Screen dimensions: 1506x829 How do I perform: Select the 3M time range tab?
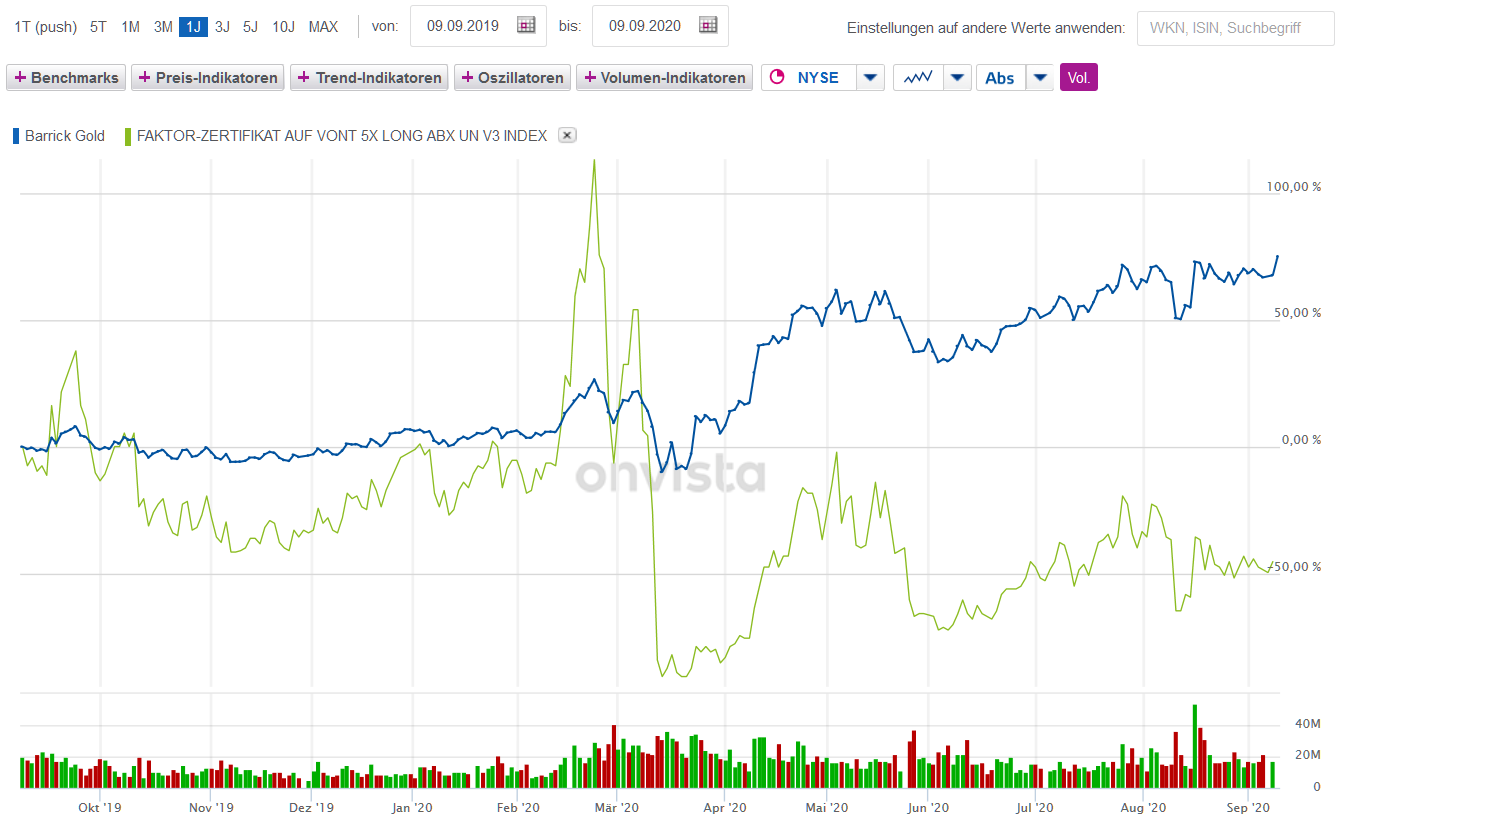pos(163,26)
